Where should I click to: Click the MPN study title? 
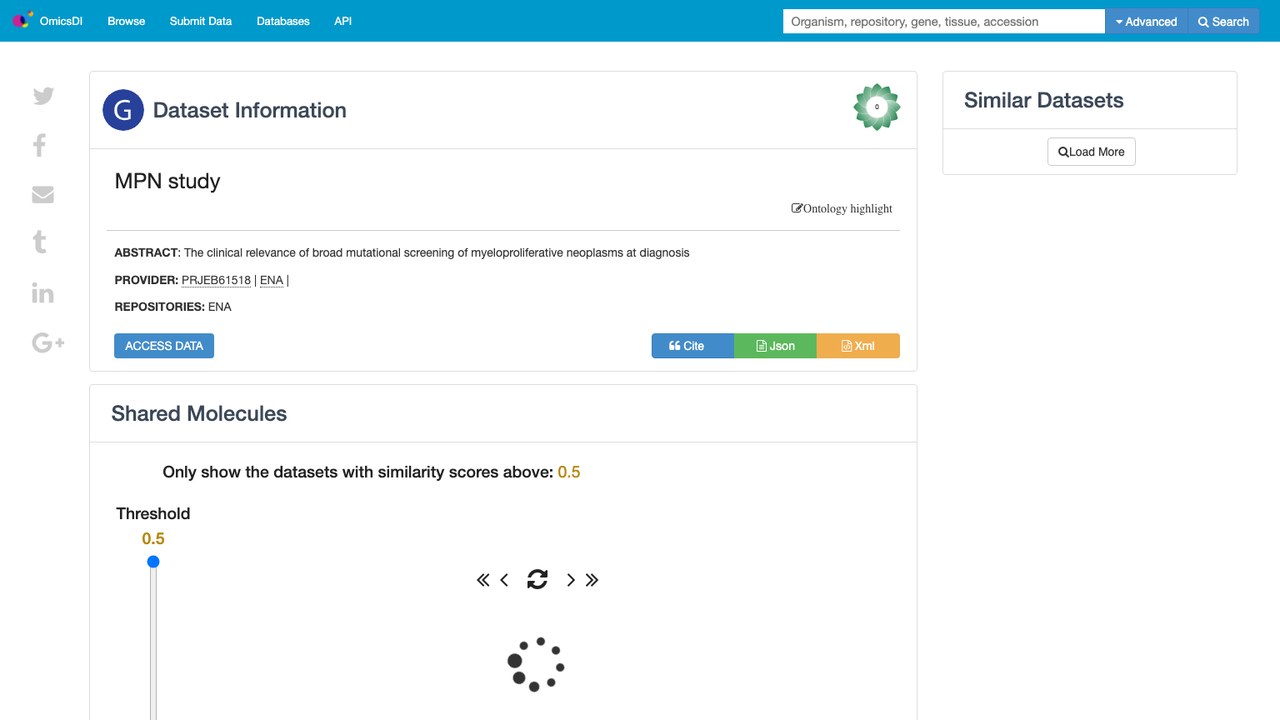pos(167,181)
